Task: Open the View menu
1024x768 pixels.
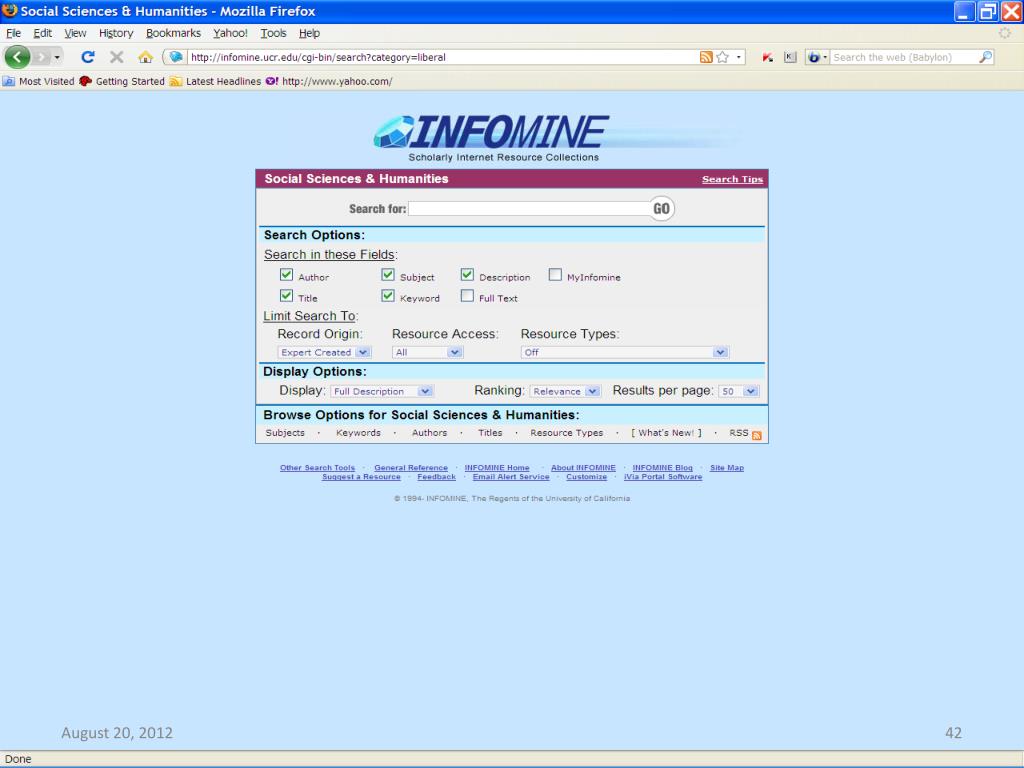Action: click(x=75, y=33)
